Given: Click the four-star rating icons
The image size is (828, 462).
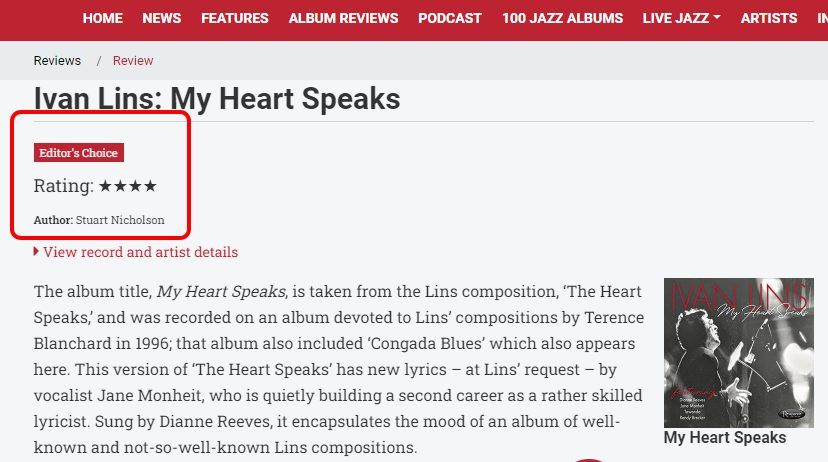Looking at the screenshot, I should coord(128,186).
